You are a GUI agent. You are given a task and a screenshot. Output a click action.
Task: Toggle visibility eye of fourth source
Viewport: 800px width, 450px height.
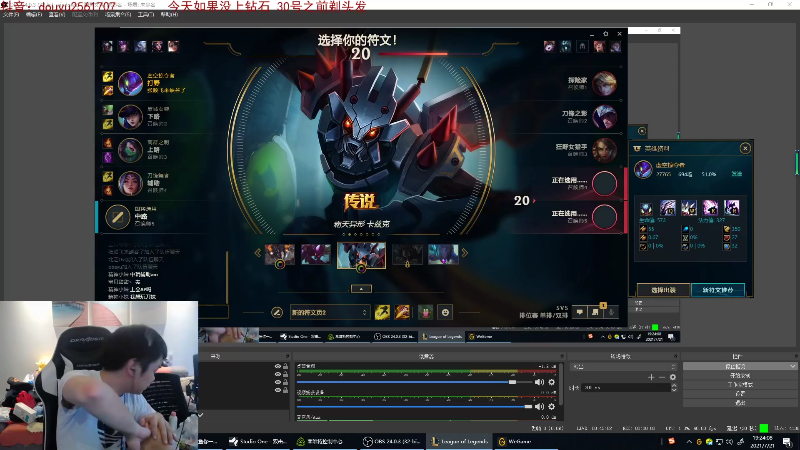click(278, 390)
